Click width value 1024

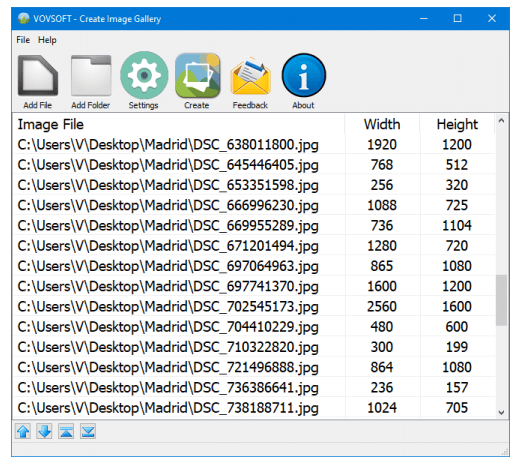pyautogui.click(x=382, y=408)
